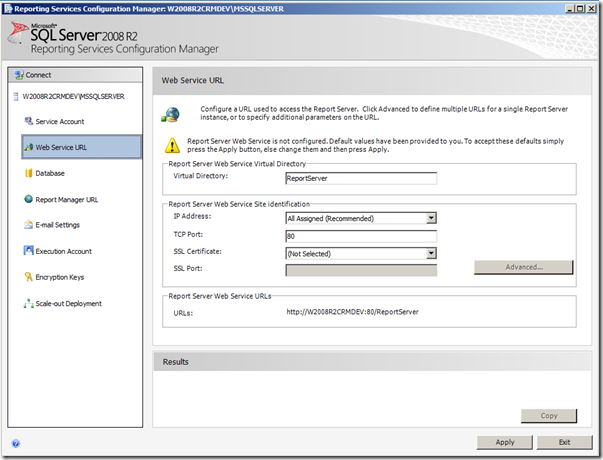Click the Copy button in Results
Screen dimensions: 603x460
pyautogui.click(x=549, y=416)
